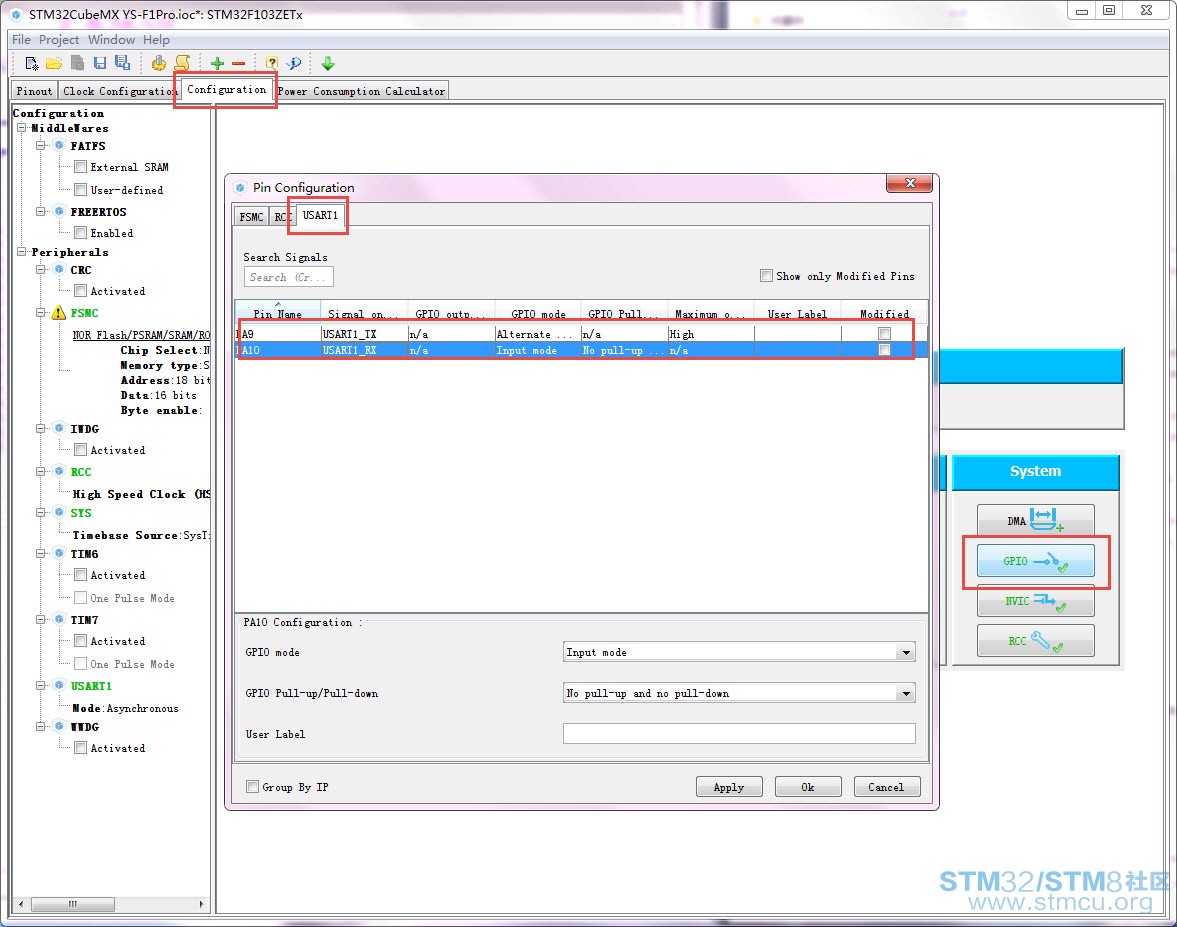Toggle Modified checkbox for PA9 row

tap(884, 334)
